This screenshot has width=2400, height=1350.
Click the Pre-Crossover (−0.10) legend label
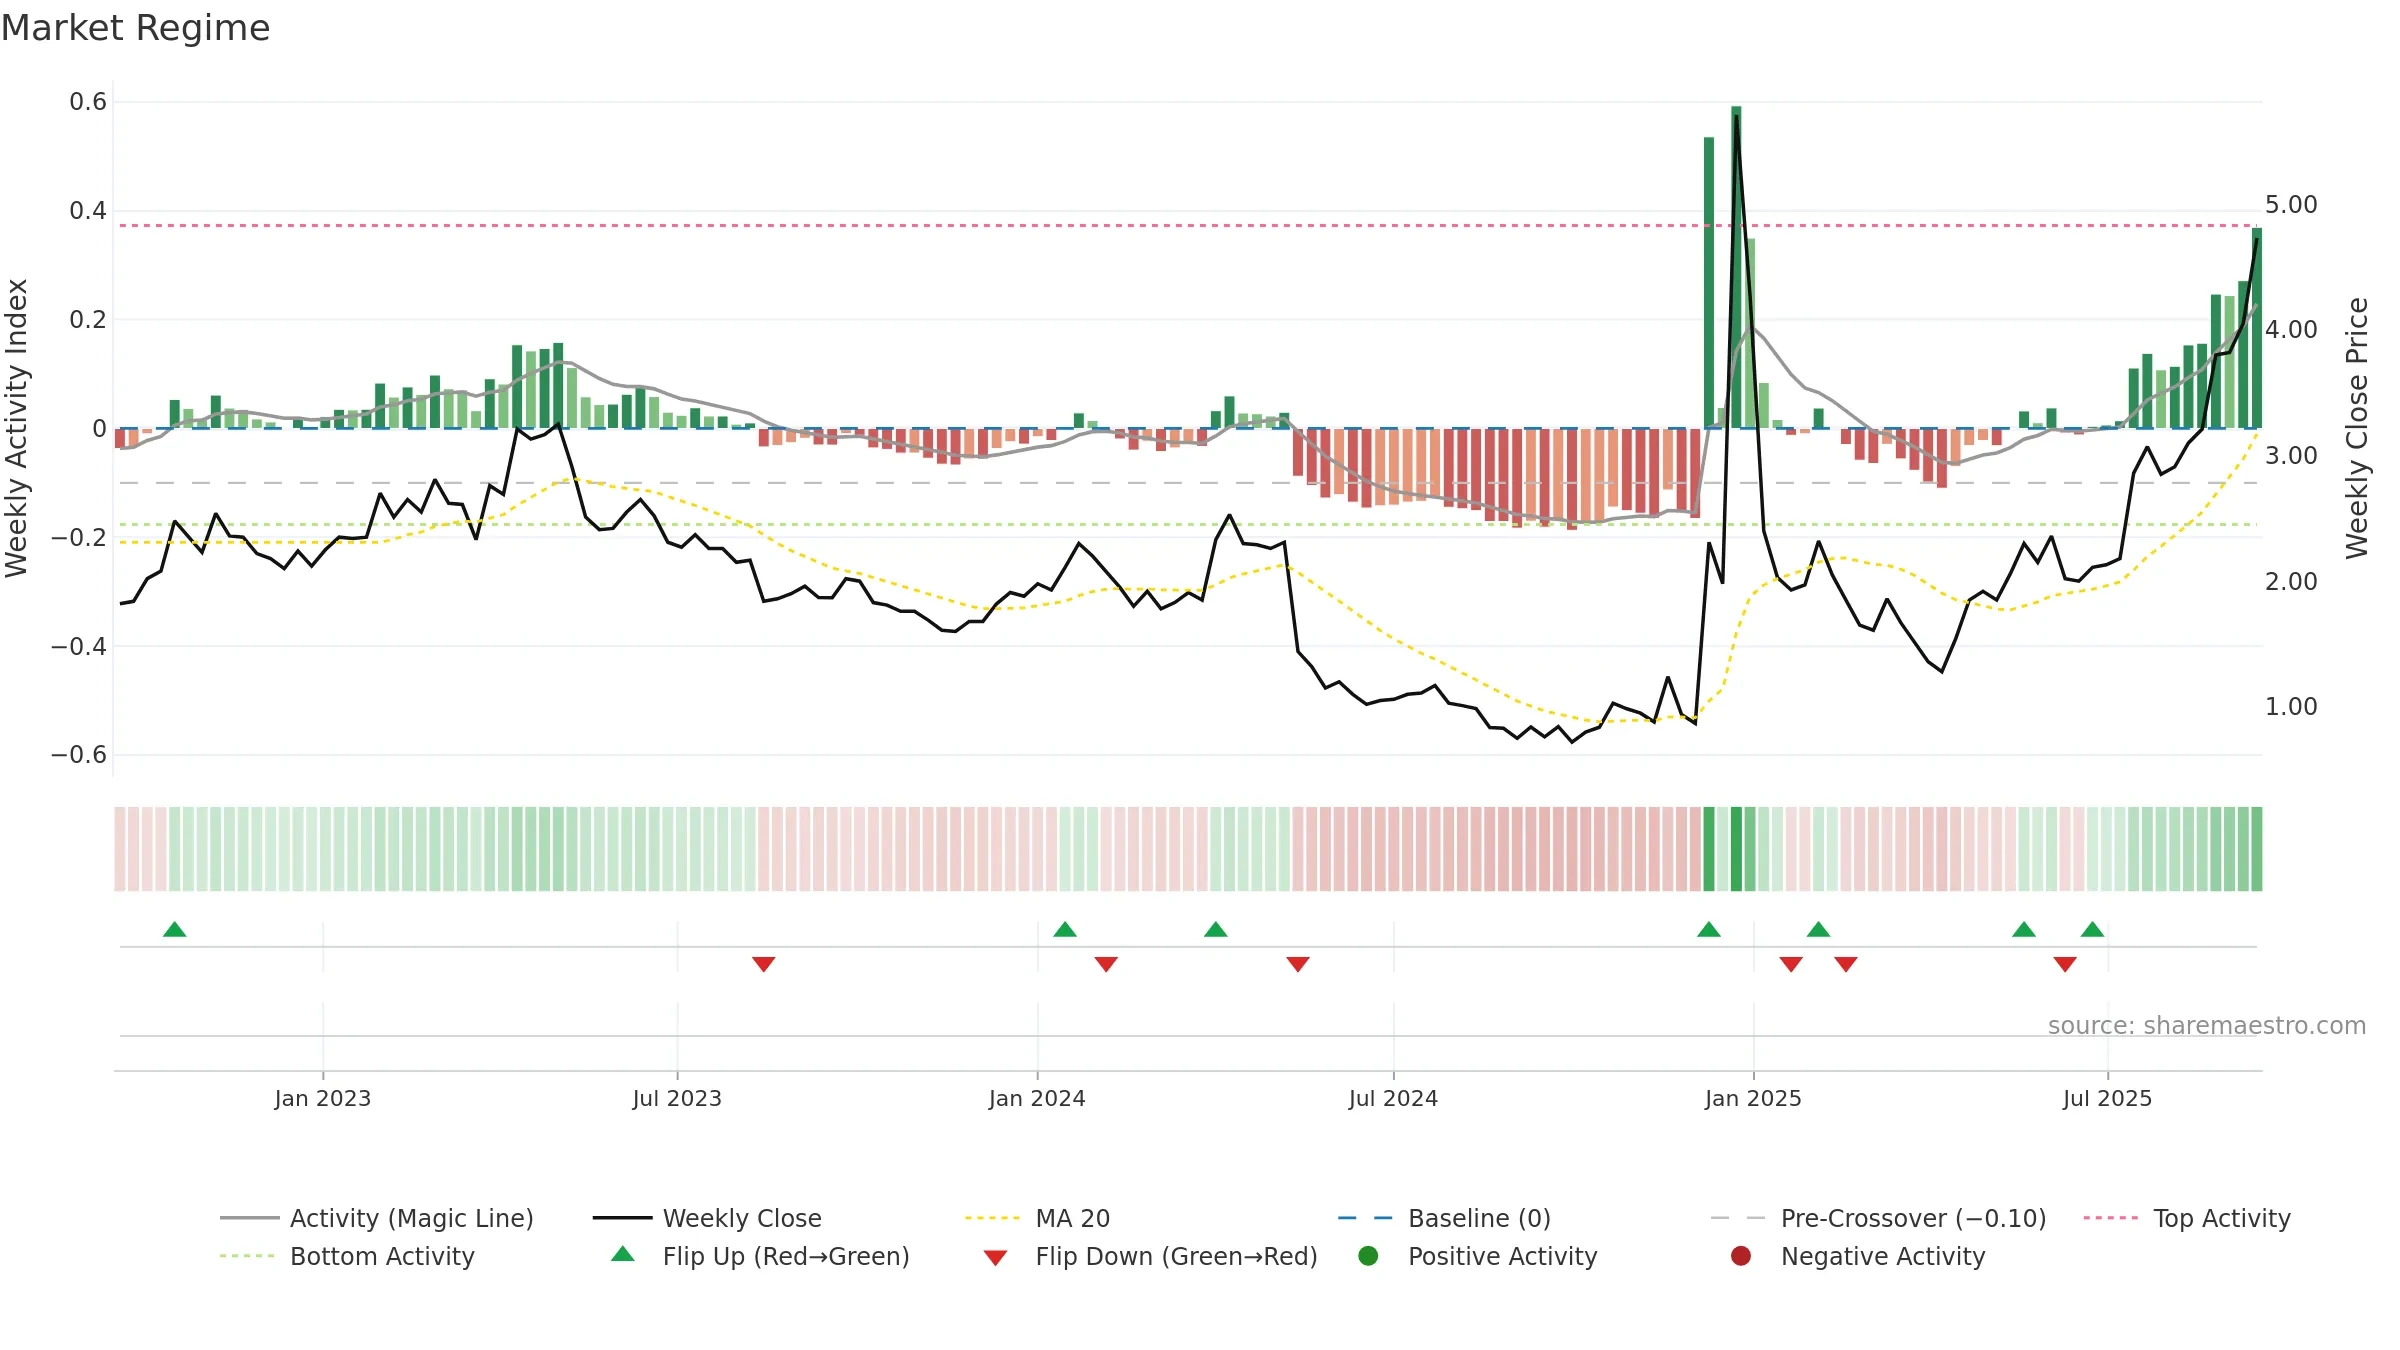(x=1913, y=1218)
